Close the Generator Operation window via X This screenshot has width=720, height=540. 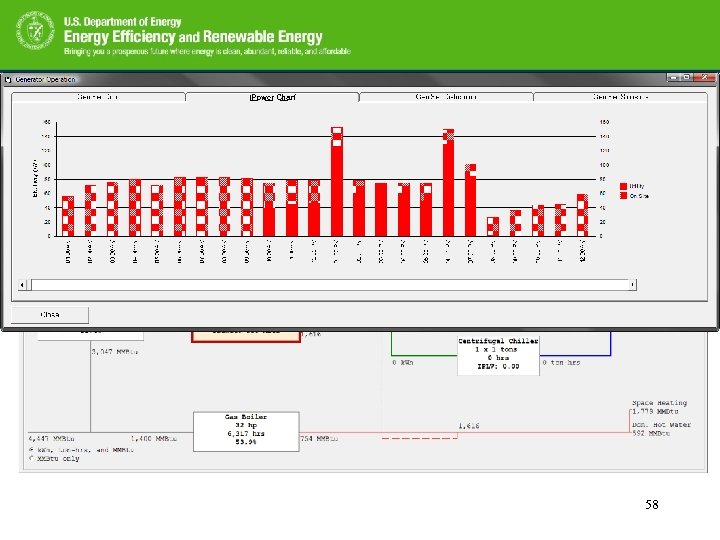(x=704, y=78)
